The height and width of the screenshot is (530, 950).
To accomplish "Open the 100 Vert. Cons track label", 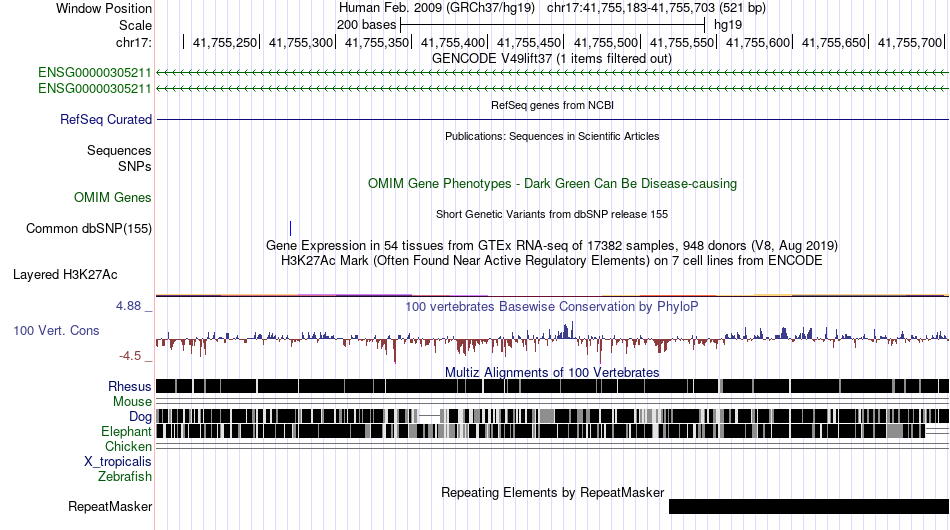I will point(56,330).
